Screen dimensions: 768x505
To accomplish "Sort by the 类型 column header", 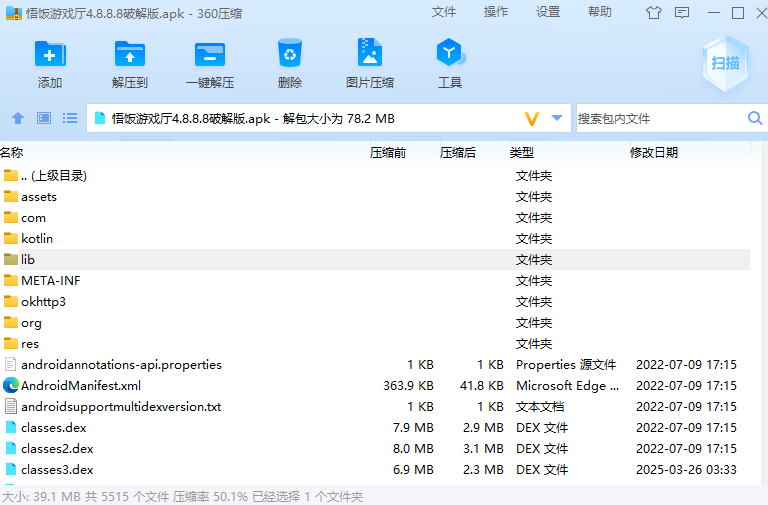I will [x=522, y=153].
